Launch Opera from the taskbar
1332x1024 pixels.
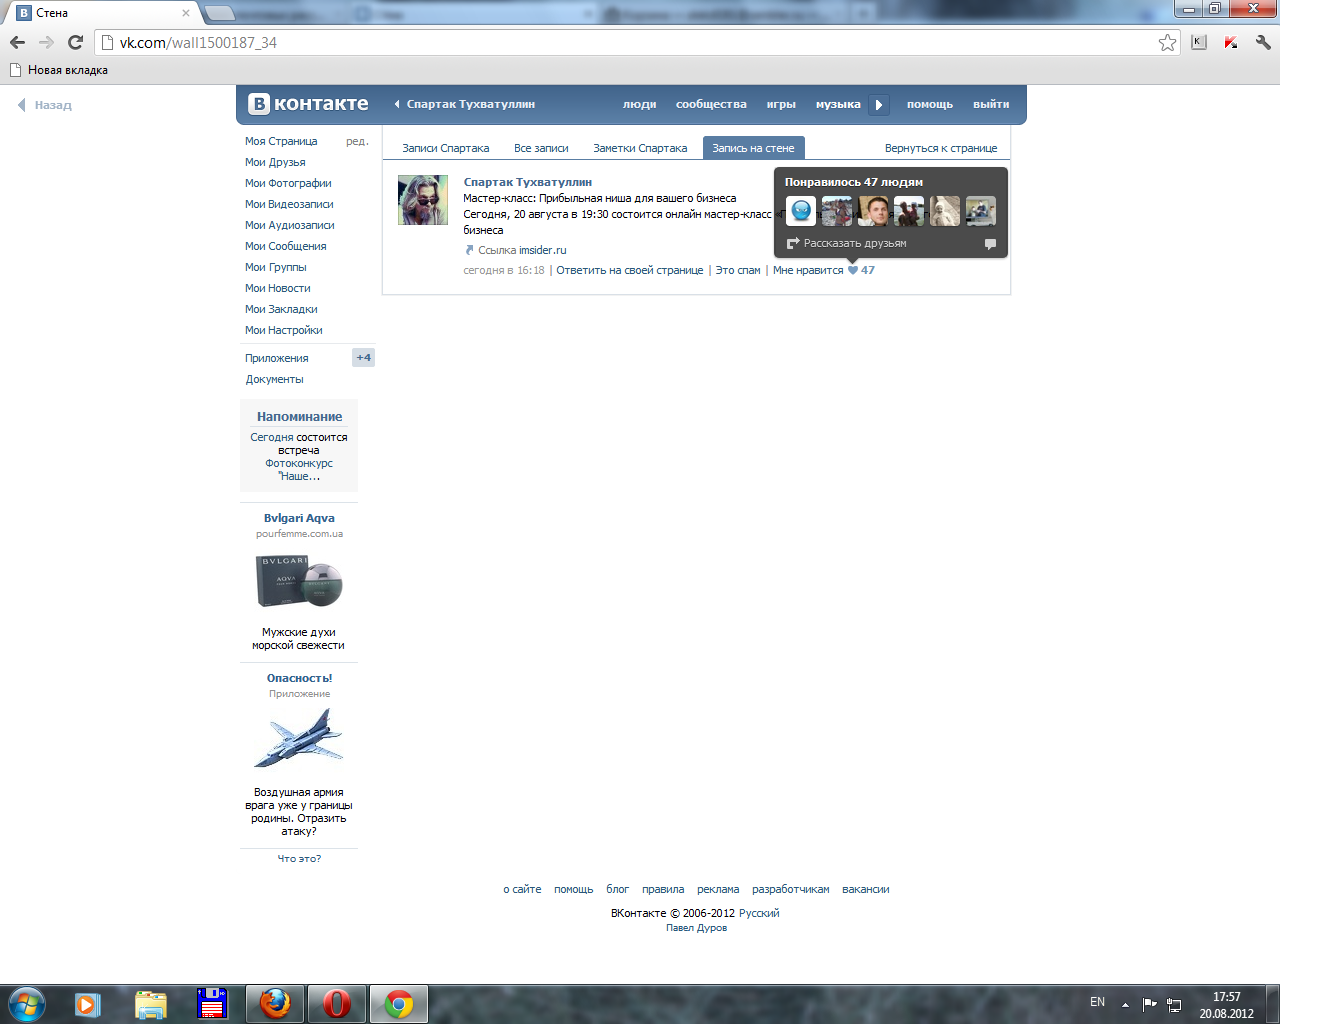[337, 1003]
